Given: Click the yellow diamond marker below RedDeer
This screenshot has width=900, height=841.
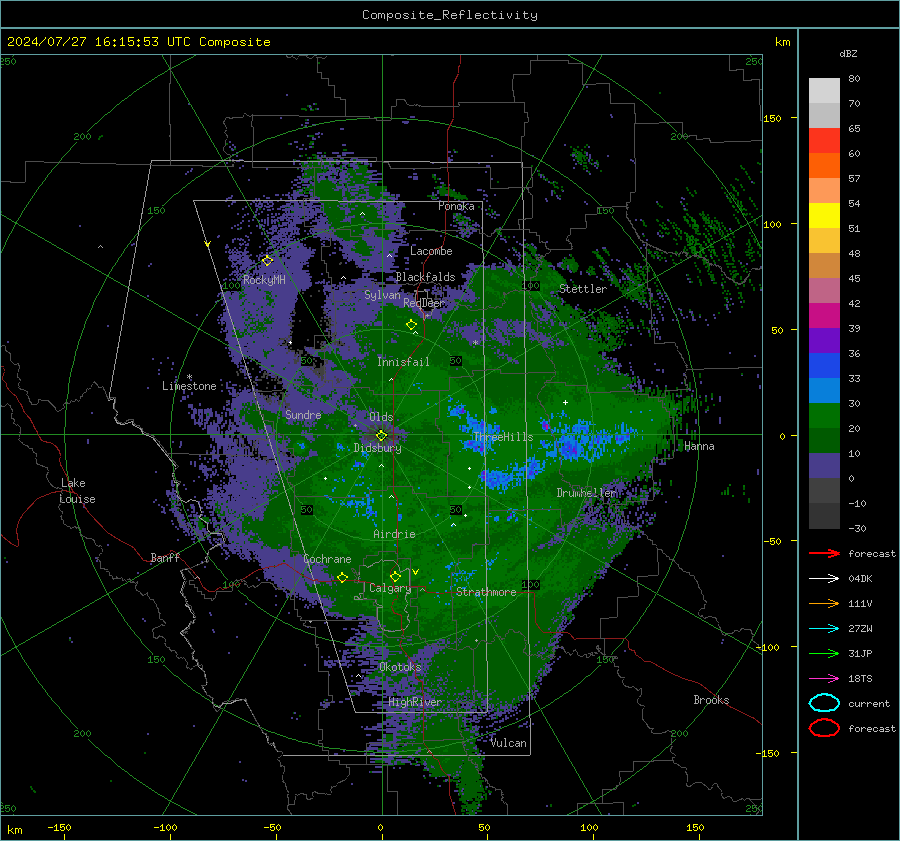Looking at the screenshot, I should 411,324.
